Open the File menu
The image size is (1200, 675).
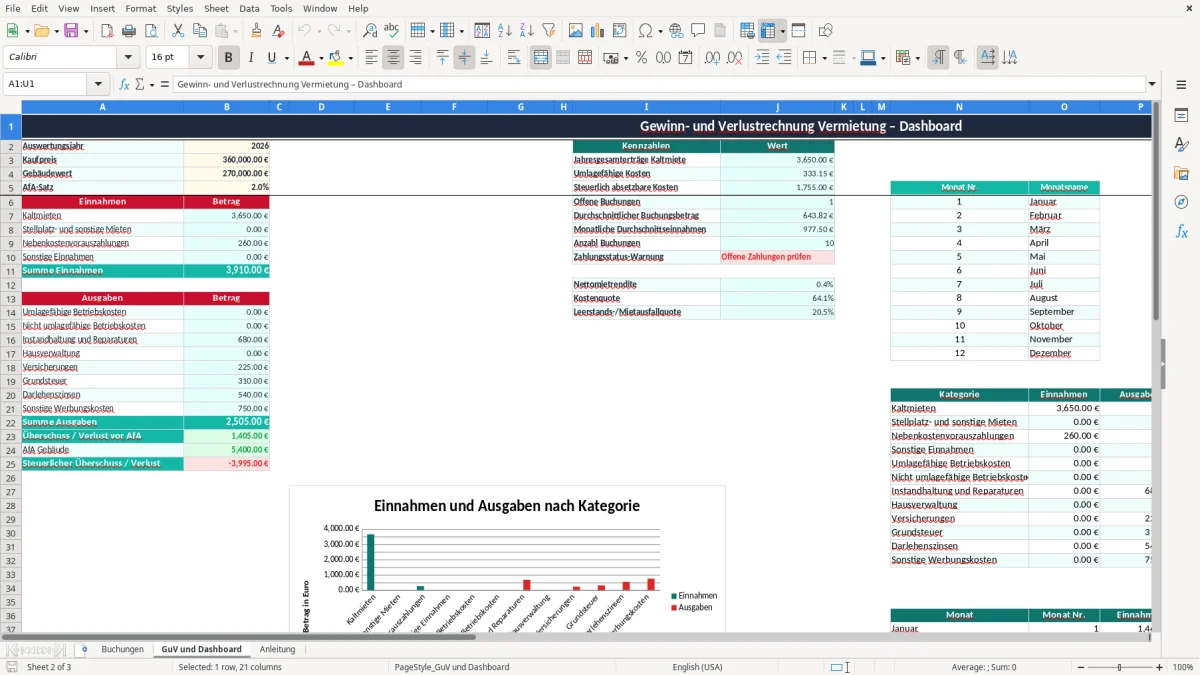point(13,8)
